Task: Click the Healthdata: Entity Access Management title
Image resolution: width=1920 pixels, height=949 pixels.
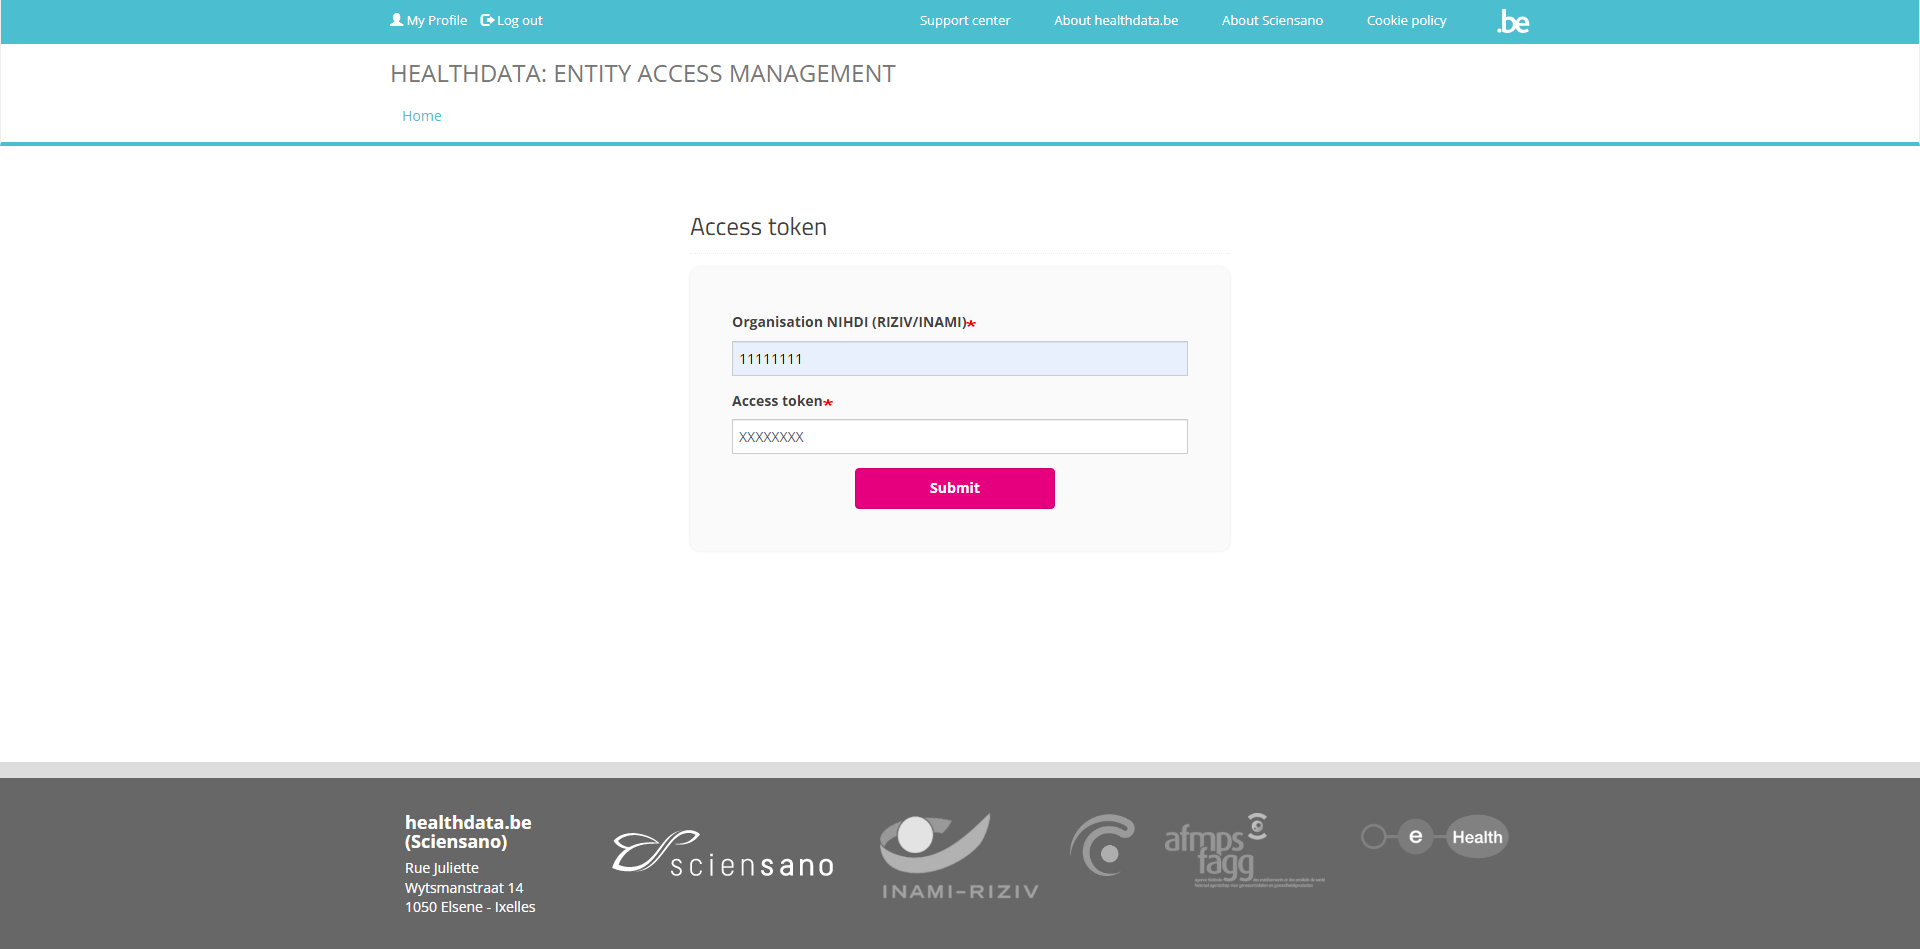Action: [642, 74]
